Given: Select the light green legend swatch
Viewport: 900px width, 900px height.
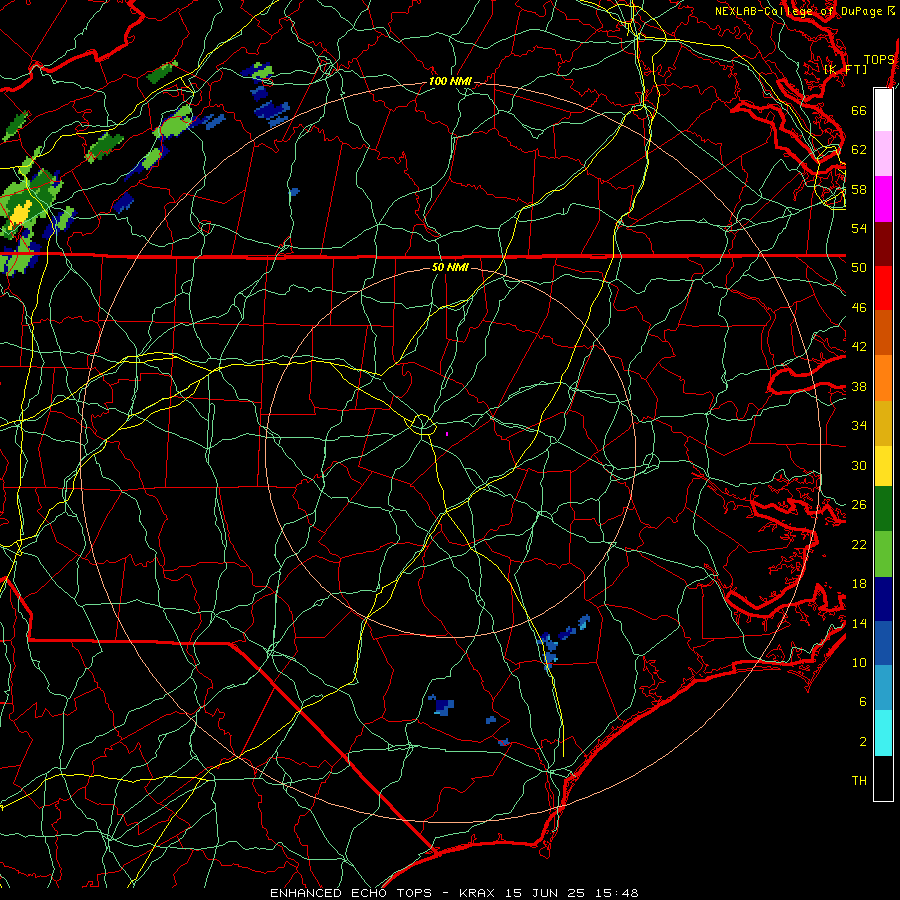Looking at the screenshot, I should coord(883,554).
